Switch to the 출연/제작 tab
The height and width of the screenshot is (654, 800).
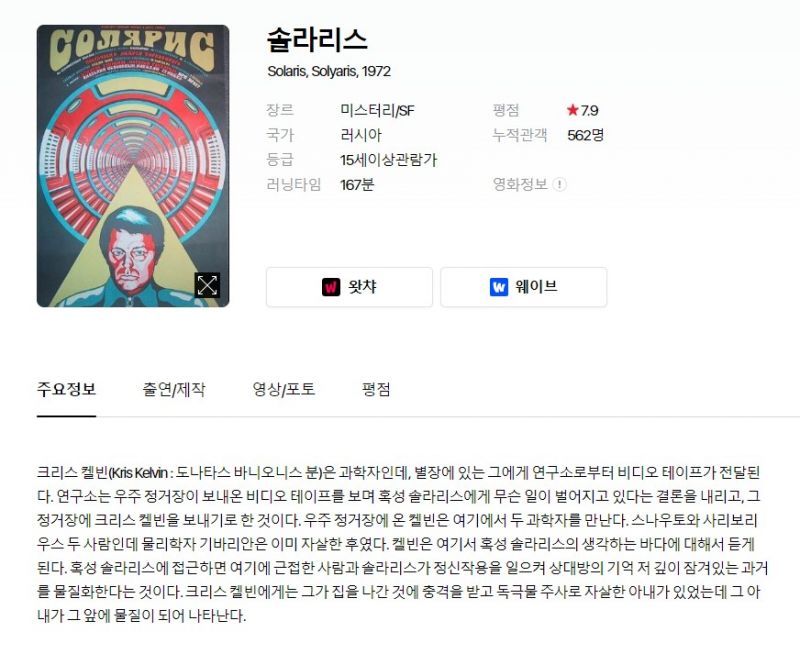point(174,390)
